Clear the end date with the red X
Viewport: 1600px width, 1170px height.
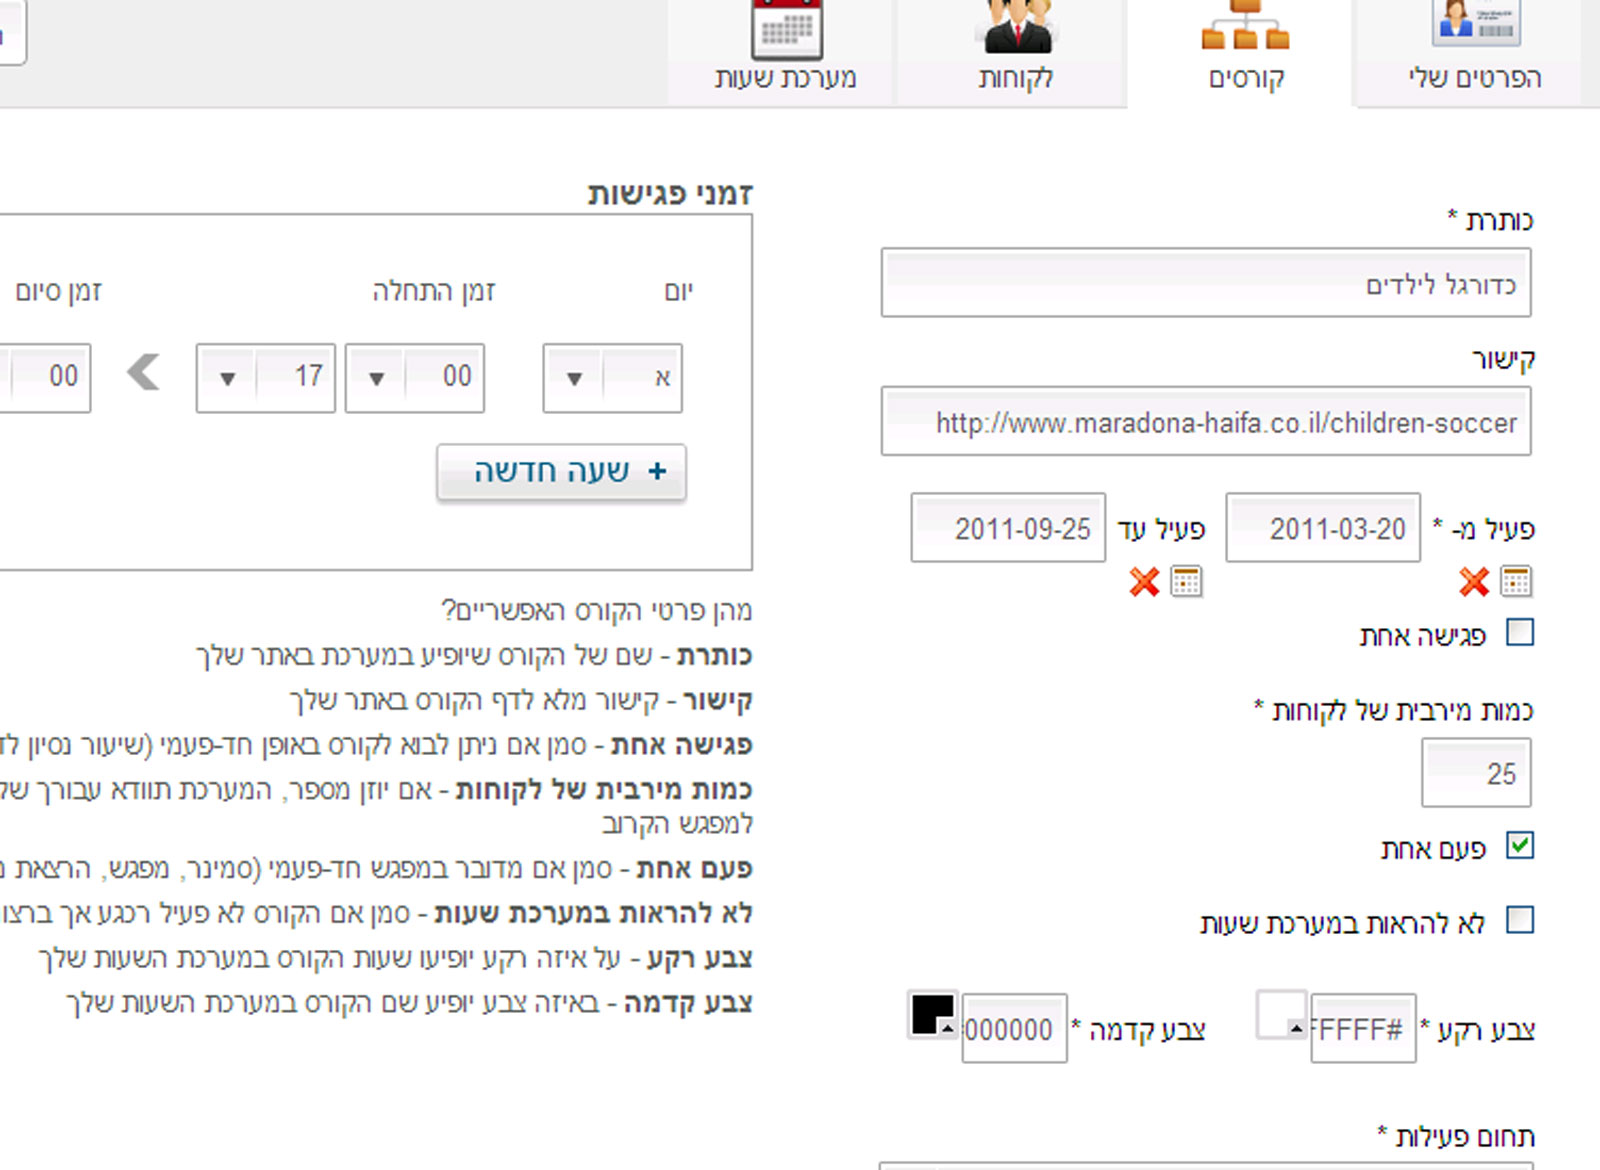point(1145,579)
